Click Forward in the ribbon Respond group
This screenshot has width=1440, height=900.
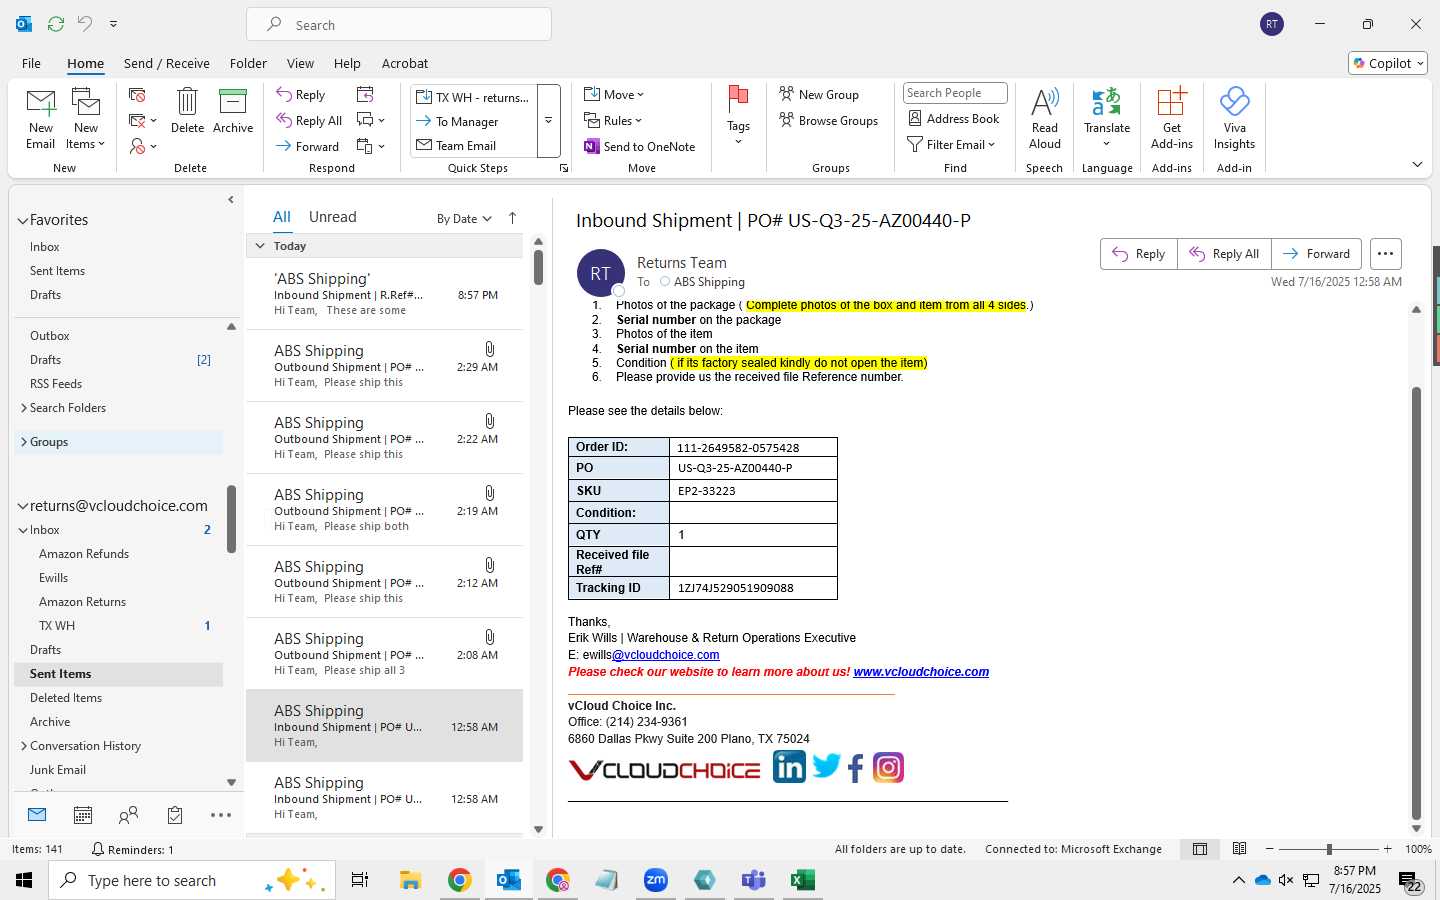point(308,146)
